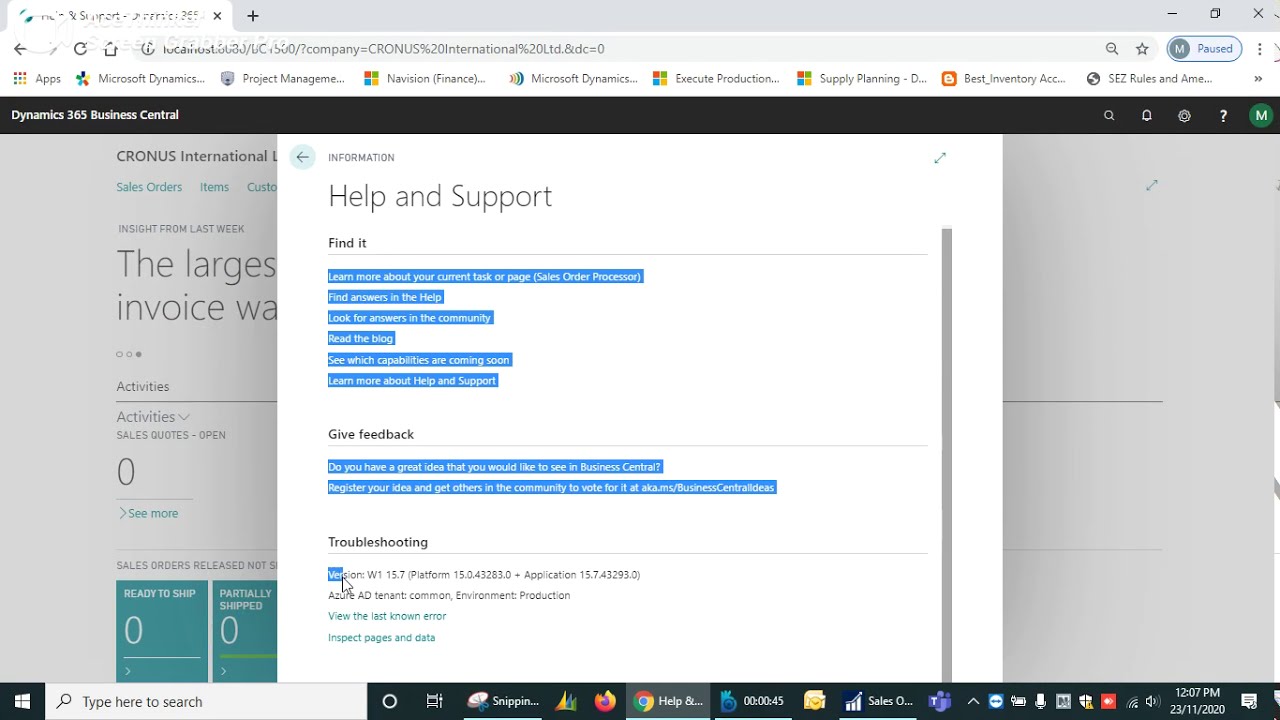Image resolution: width=1280 pixels, height=720 pixels.
Task: Open the Ready To Ship tile
Action: (162, 631)
